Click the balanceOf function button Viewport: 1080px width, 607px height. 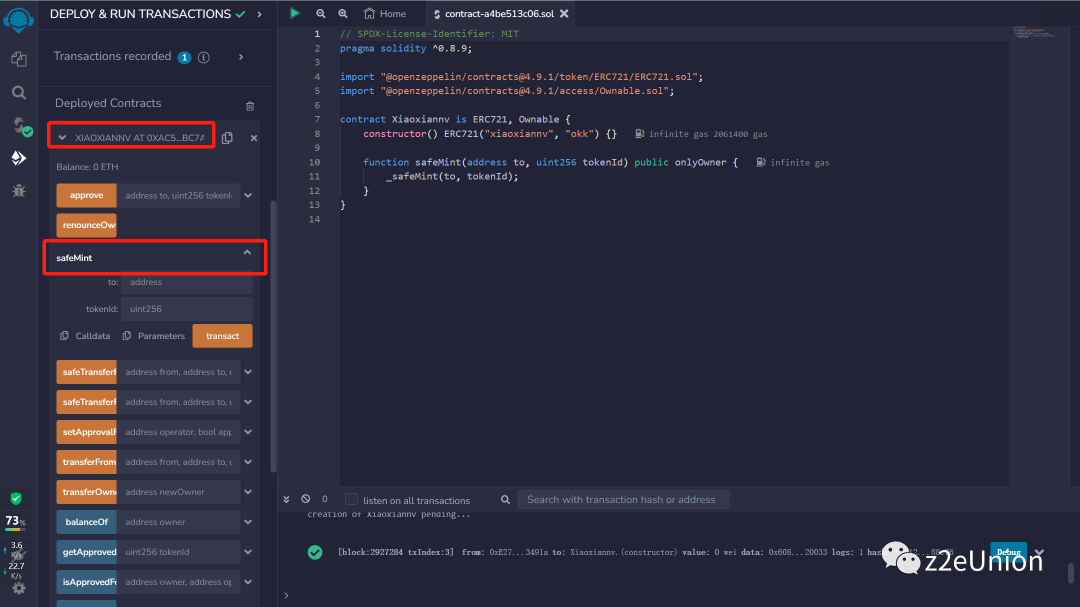click(86, 522)
